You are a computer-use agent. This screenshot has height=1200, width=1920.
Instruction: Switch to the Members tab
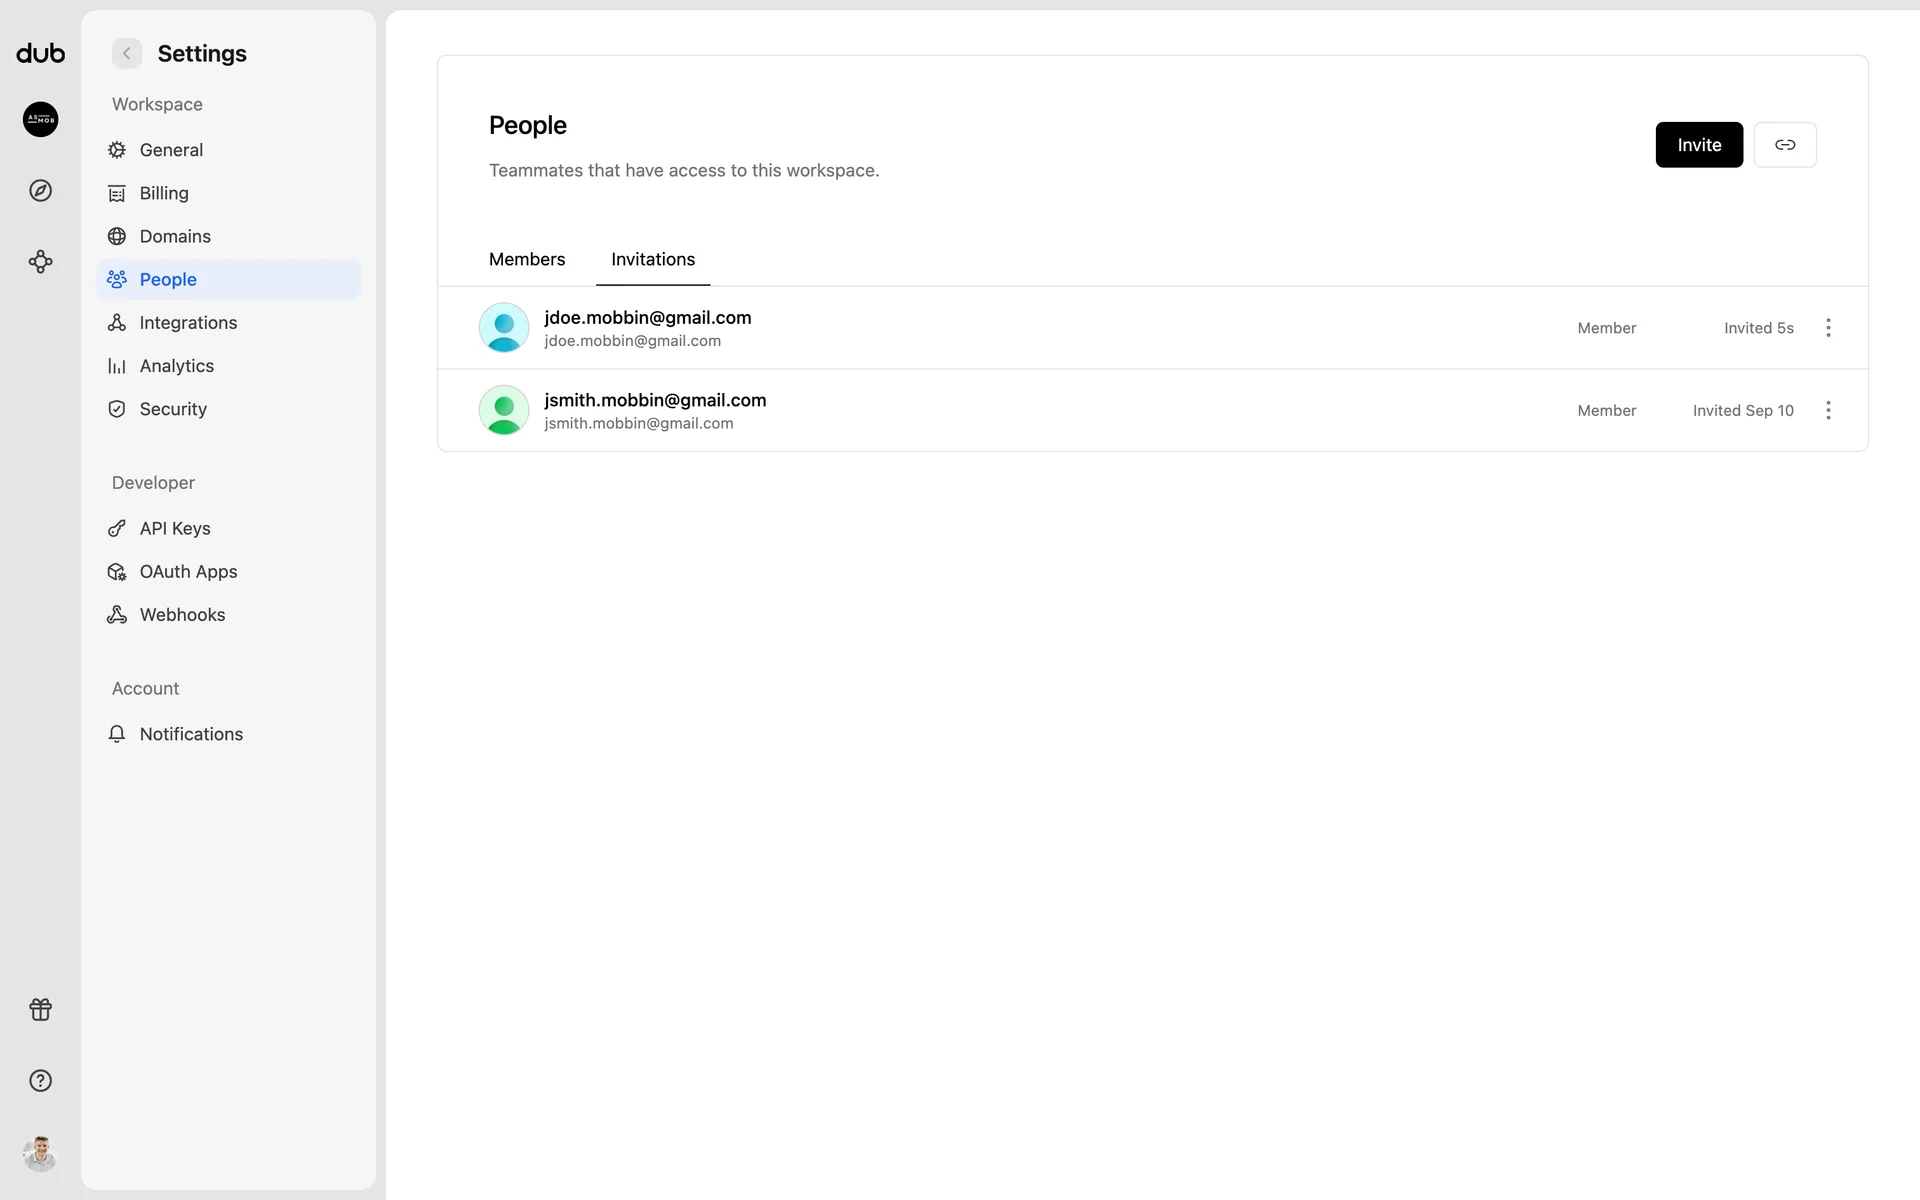(x=527, y=259)
